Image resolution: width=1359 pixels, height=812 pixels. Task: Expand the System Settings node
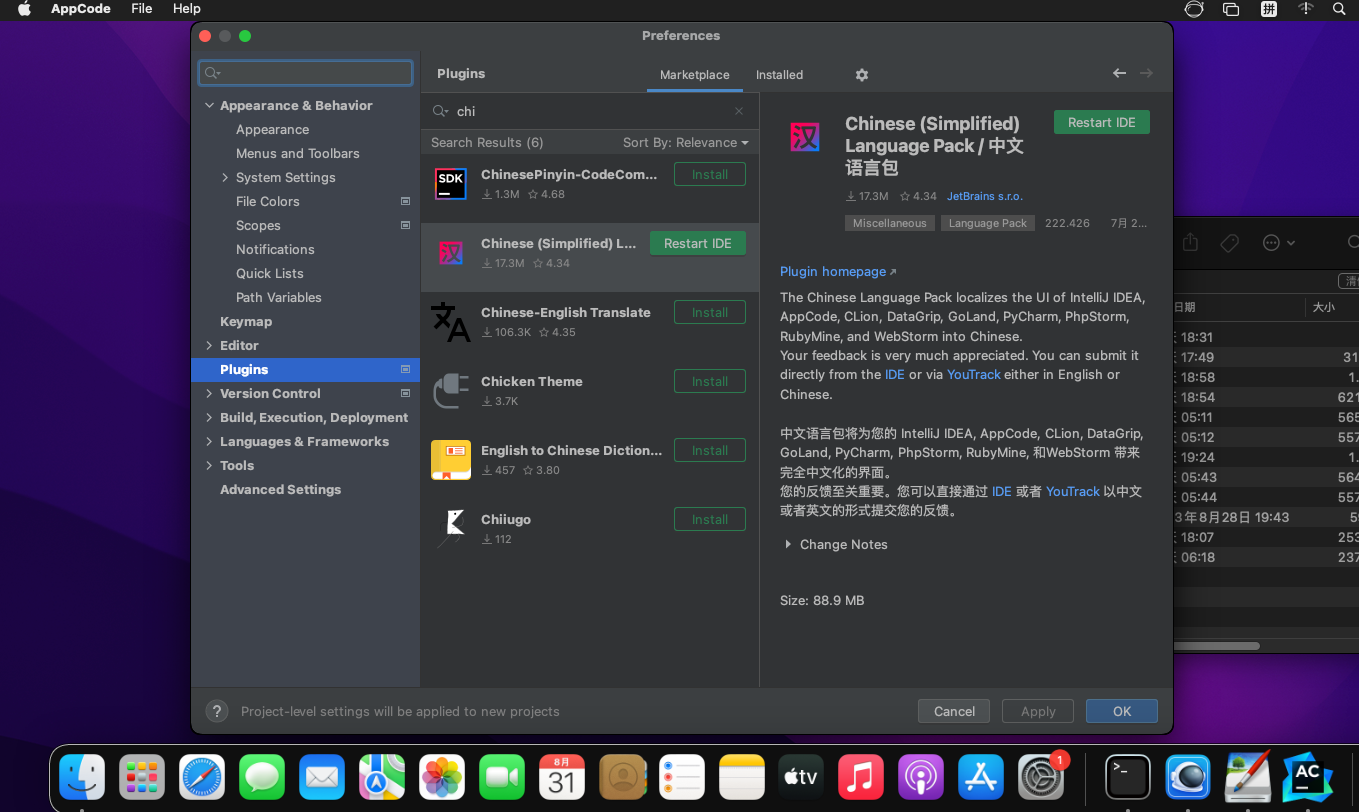click(x=225, y=177)
